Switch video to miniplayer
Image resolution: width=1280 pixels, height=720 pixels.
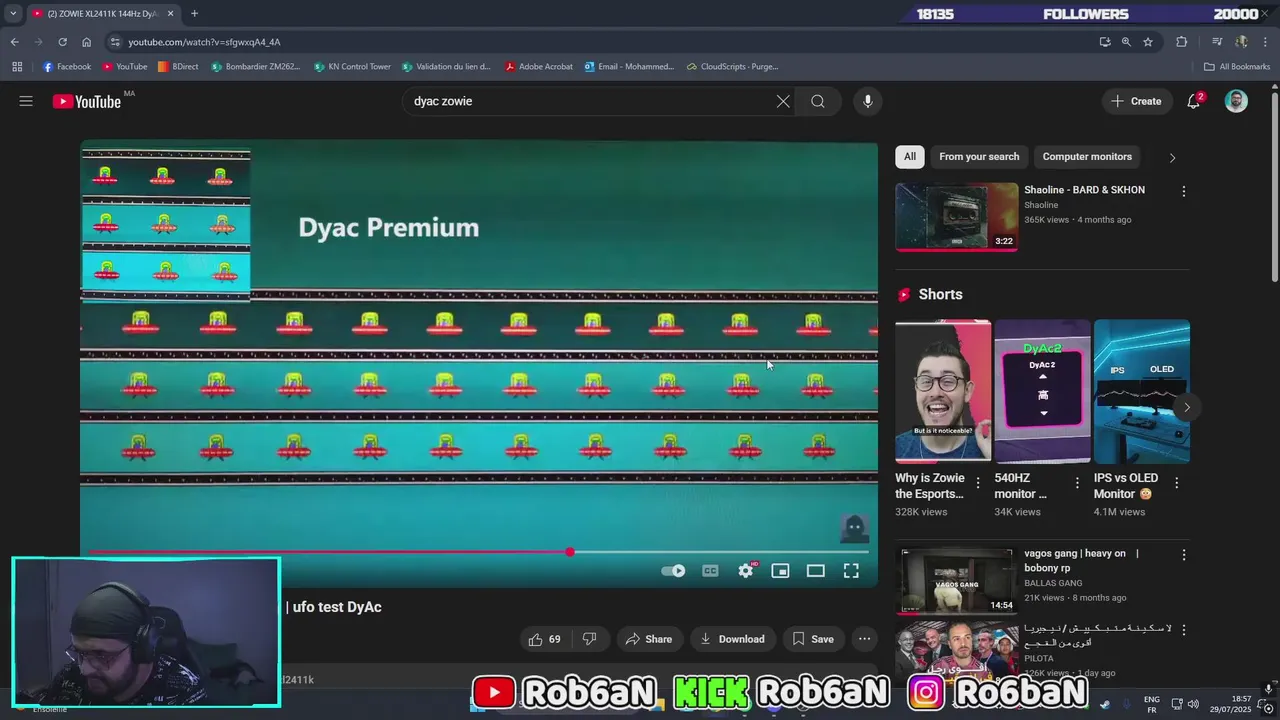point(780,570)
